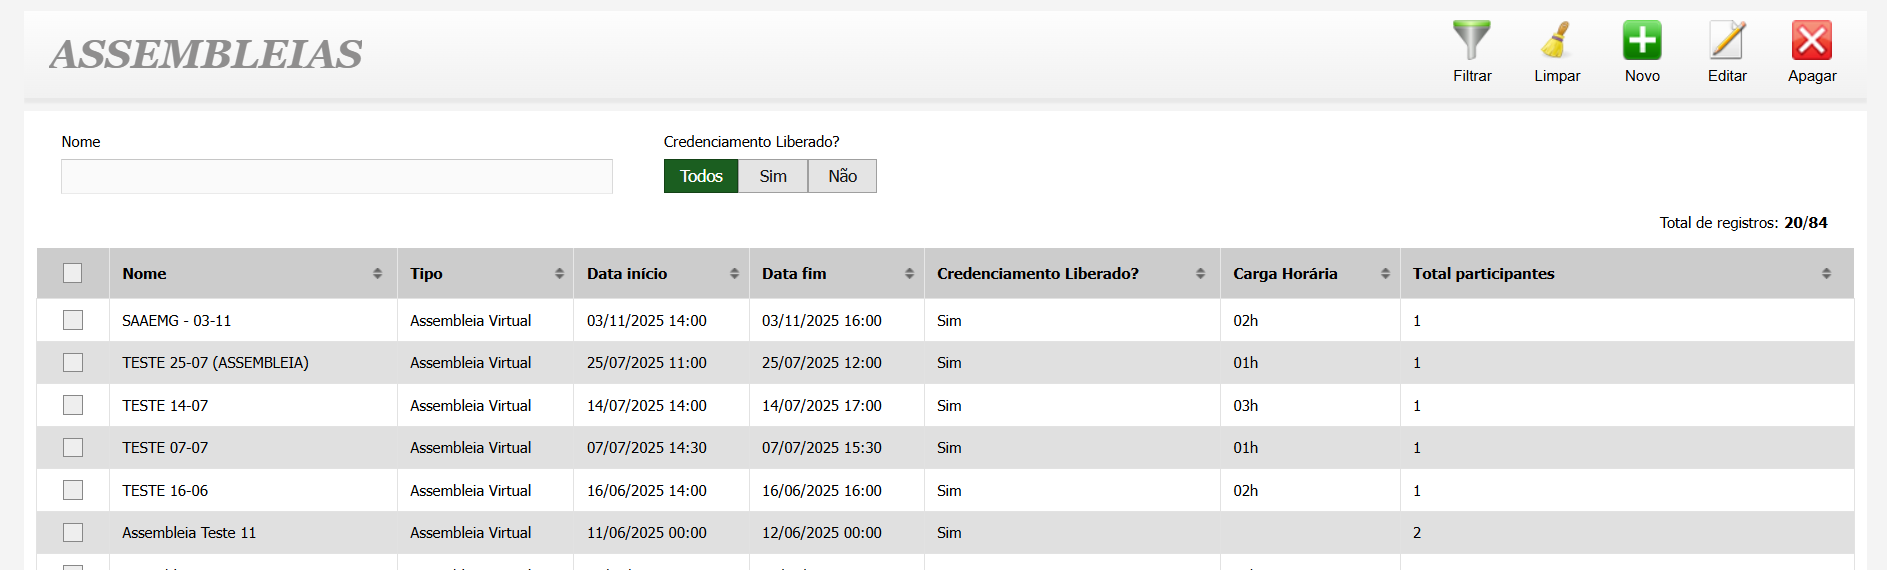This screenshot has width=1887, height=570.
Task: Choose the Não credenciamento filter
Action: pyautogui.click(x=842, y=176)
